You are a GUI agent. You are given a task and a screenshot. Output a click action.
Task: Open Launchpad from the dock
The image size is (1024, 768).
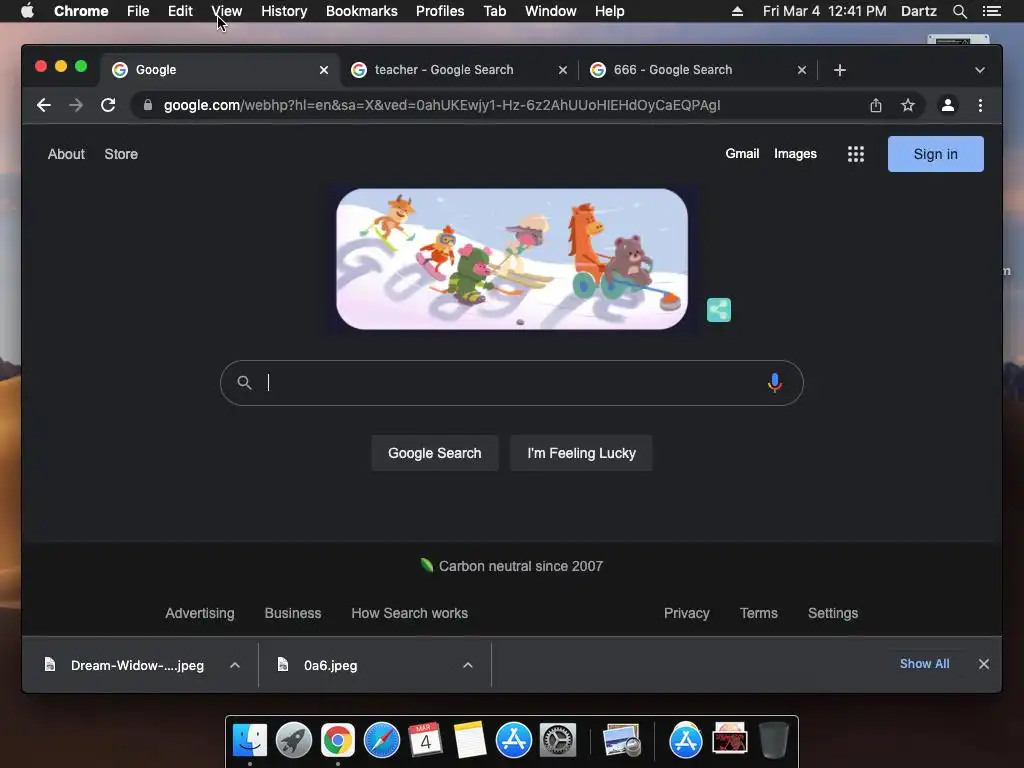294,741
